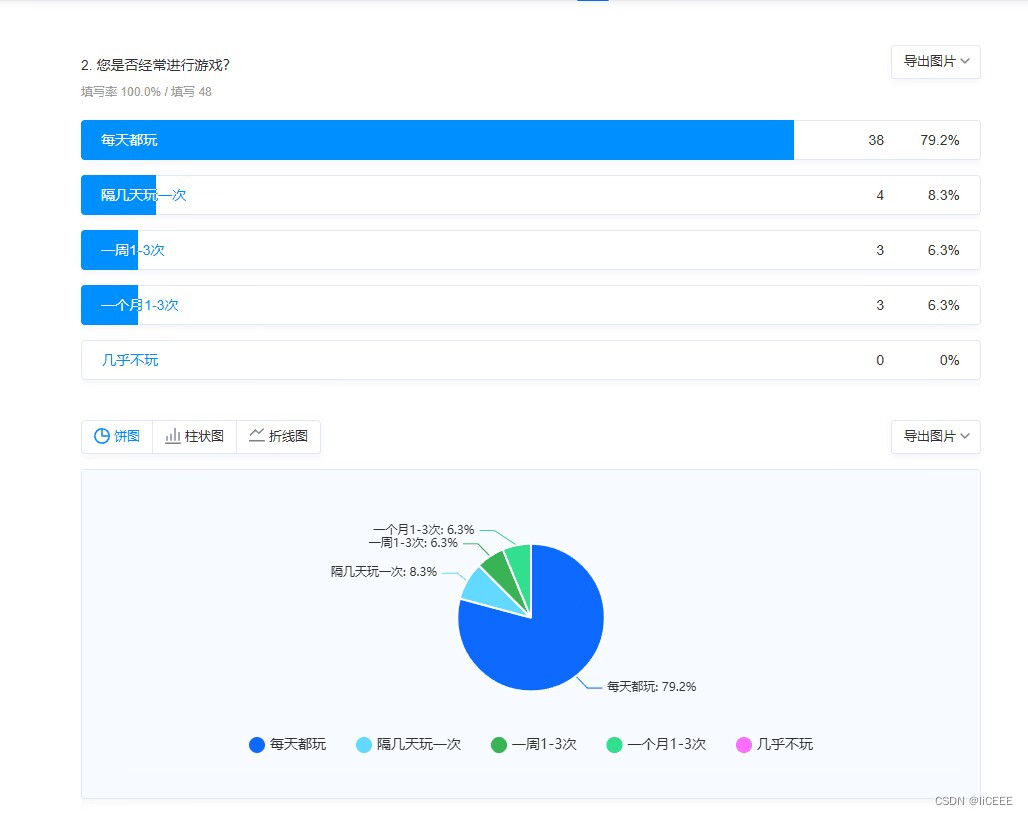Select the bar chart icon beside 柱状图
The width and height of the screenshot is (1028, 815).
(x=171, y=437)
